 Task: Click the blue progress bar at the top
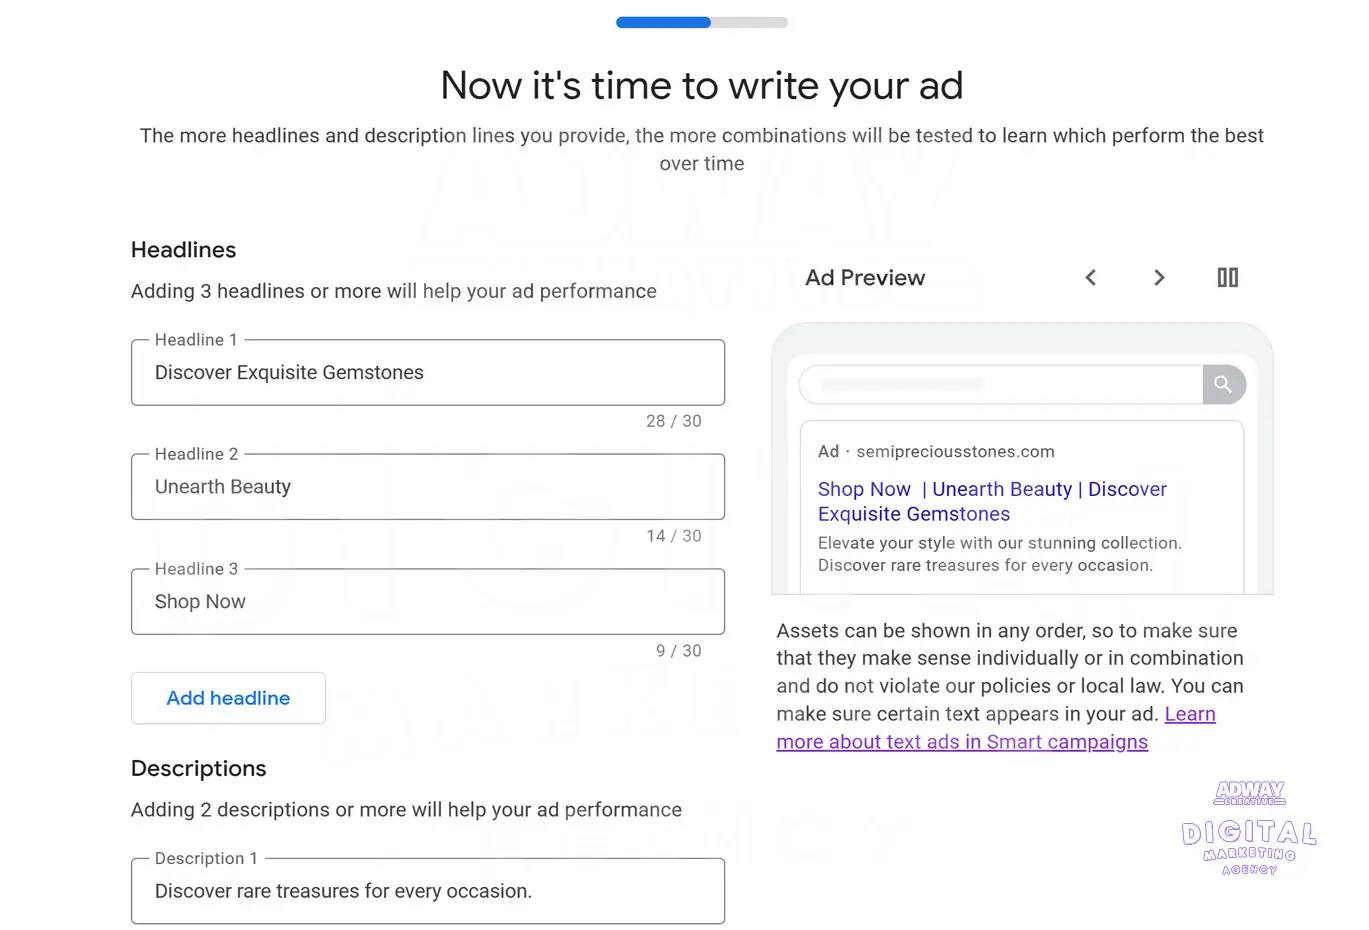pos(662,22)
